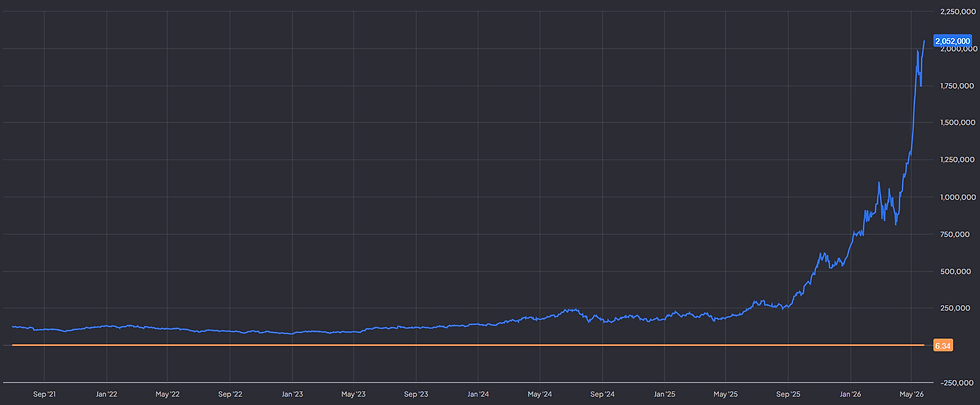980x405 pixels.
Task: Click the Sep '21 date label
Action: [44, 394]
